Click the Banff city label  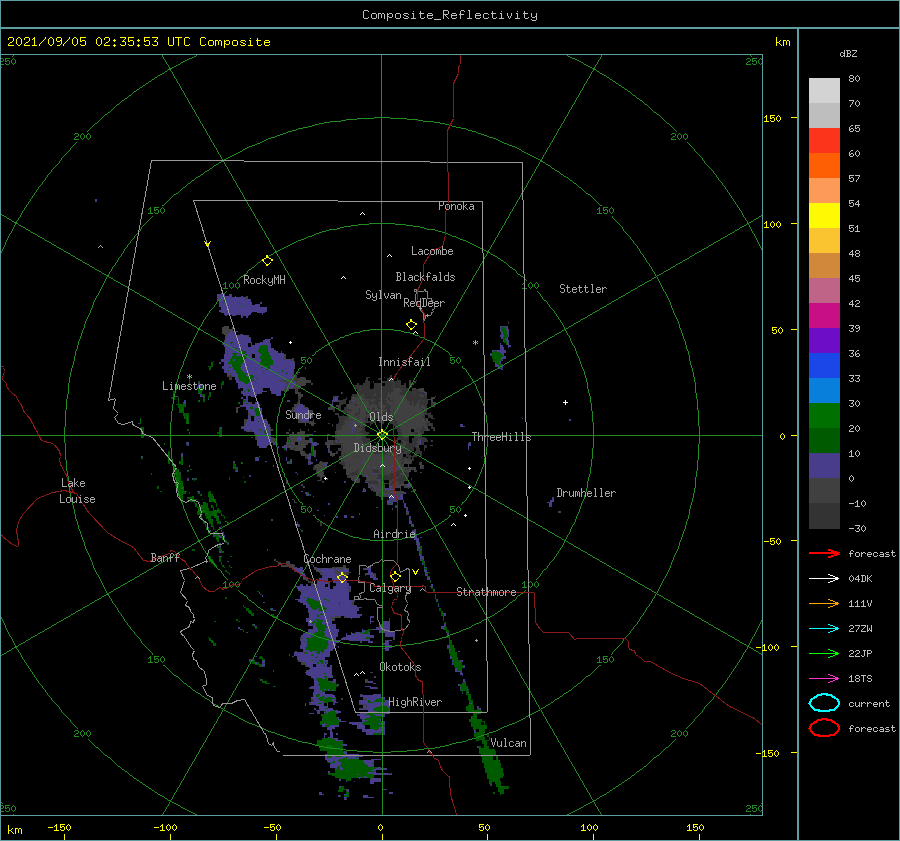(x=165, y=557)
